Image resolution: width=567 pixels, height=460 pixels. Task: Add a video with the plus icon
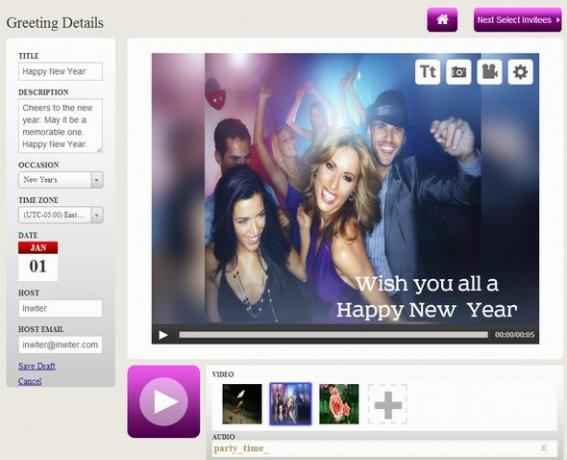pos(388,404)
